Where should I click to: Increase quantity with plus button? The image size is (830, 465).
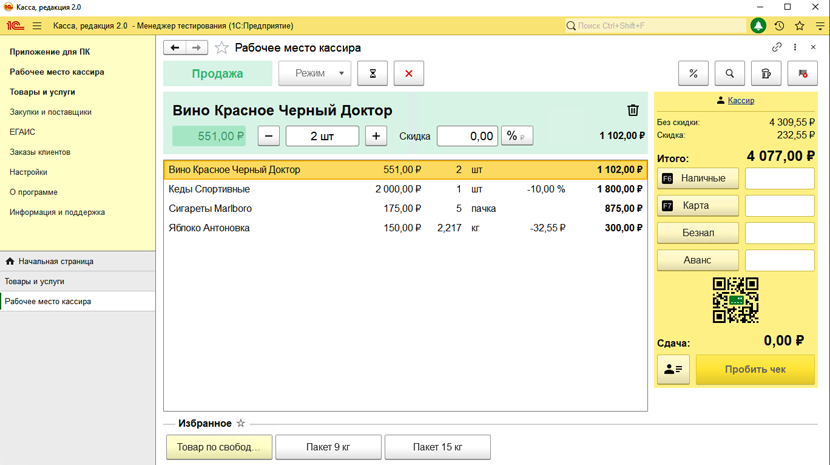[376, 136]
